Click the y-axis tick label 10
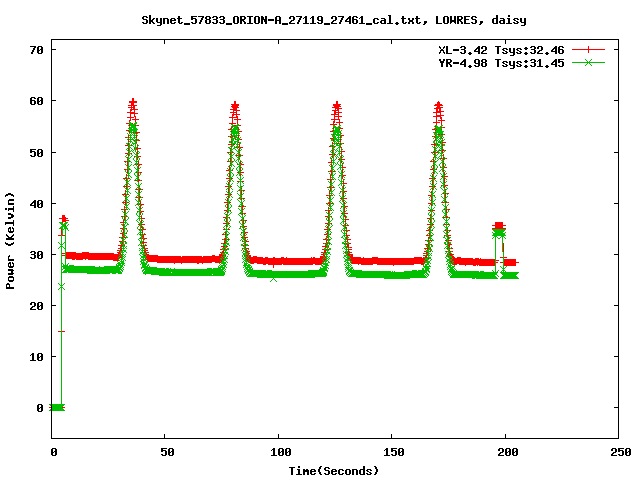Screen dimensions: 640x480 [36, 357]
